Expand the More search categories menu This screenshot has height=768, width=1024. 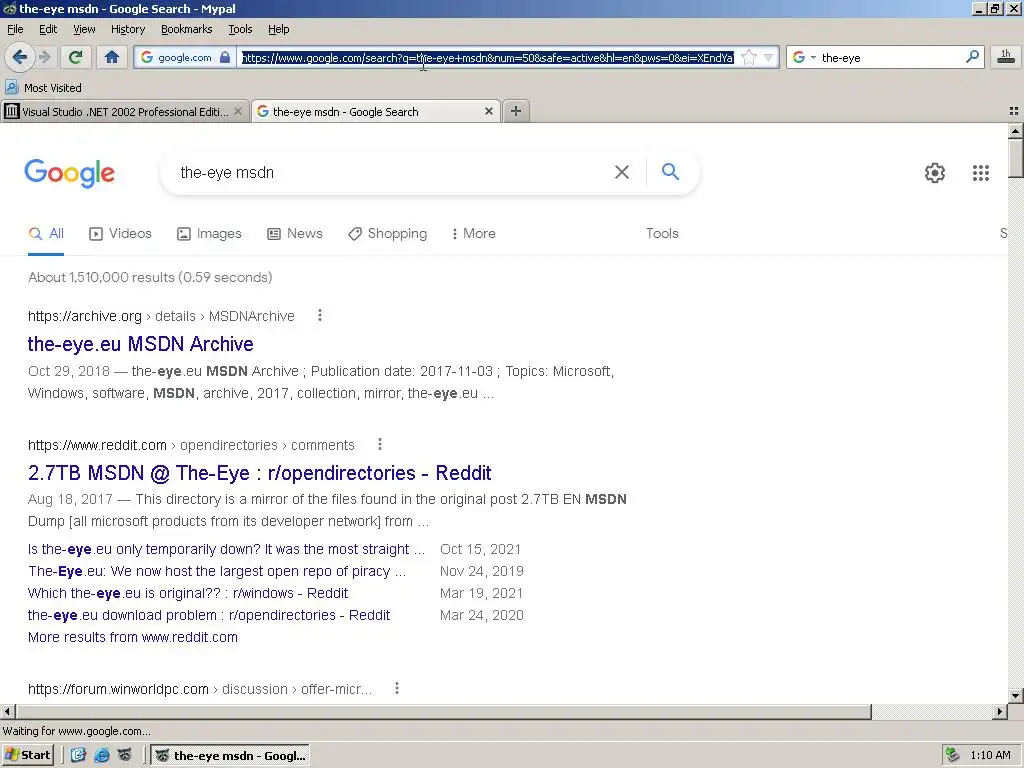tap(473, 234)
